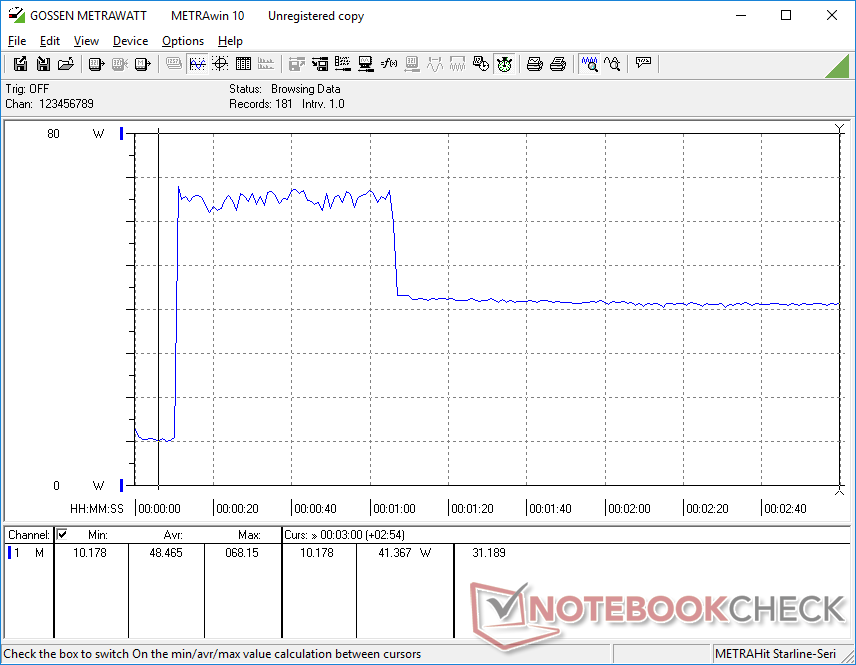Click the cursor reading 41.367 W
The height and width of the screenshot is (665, 856).
[x=405, y=553]
